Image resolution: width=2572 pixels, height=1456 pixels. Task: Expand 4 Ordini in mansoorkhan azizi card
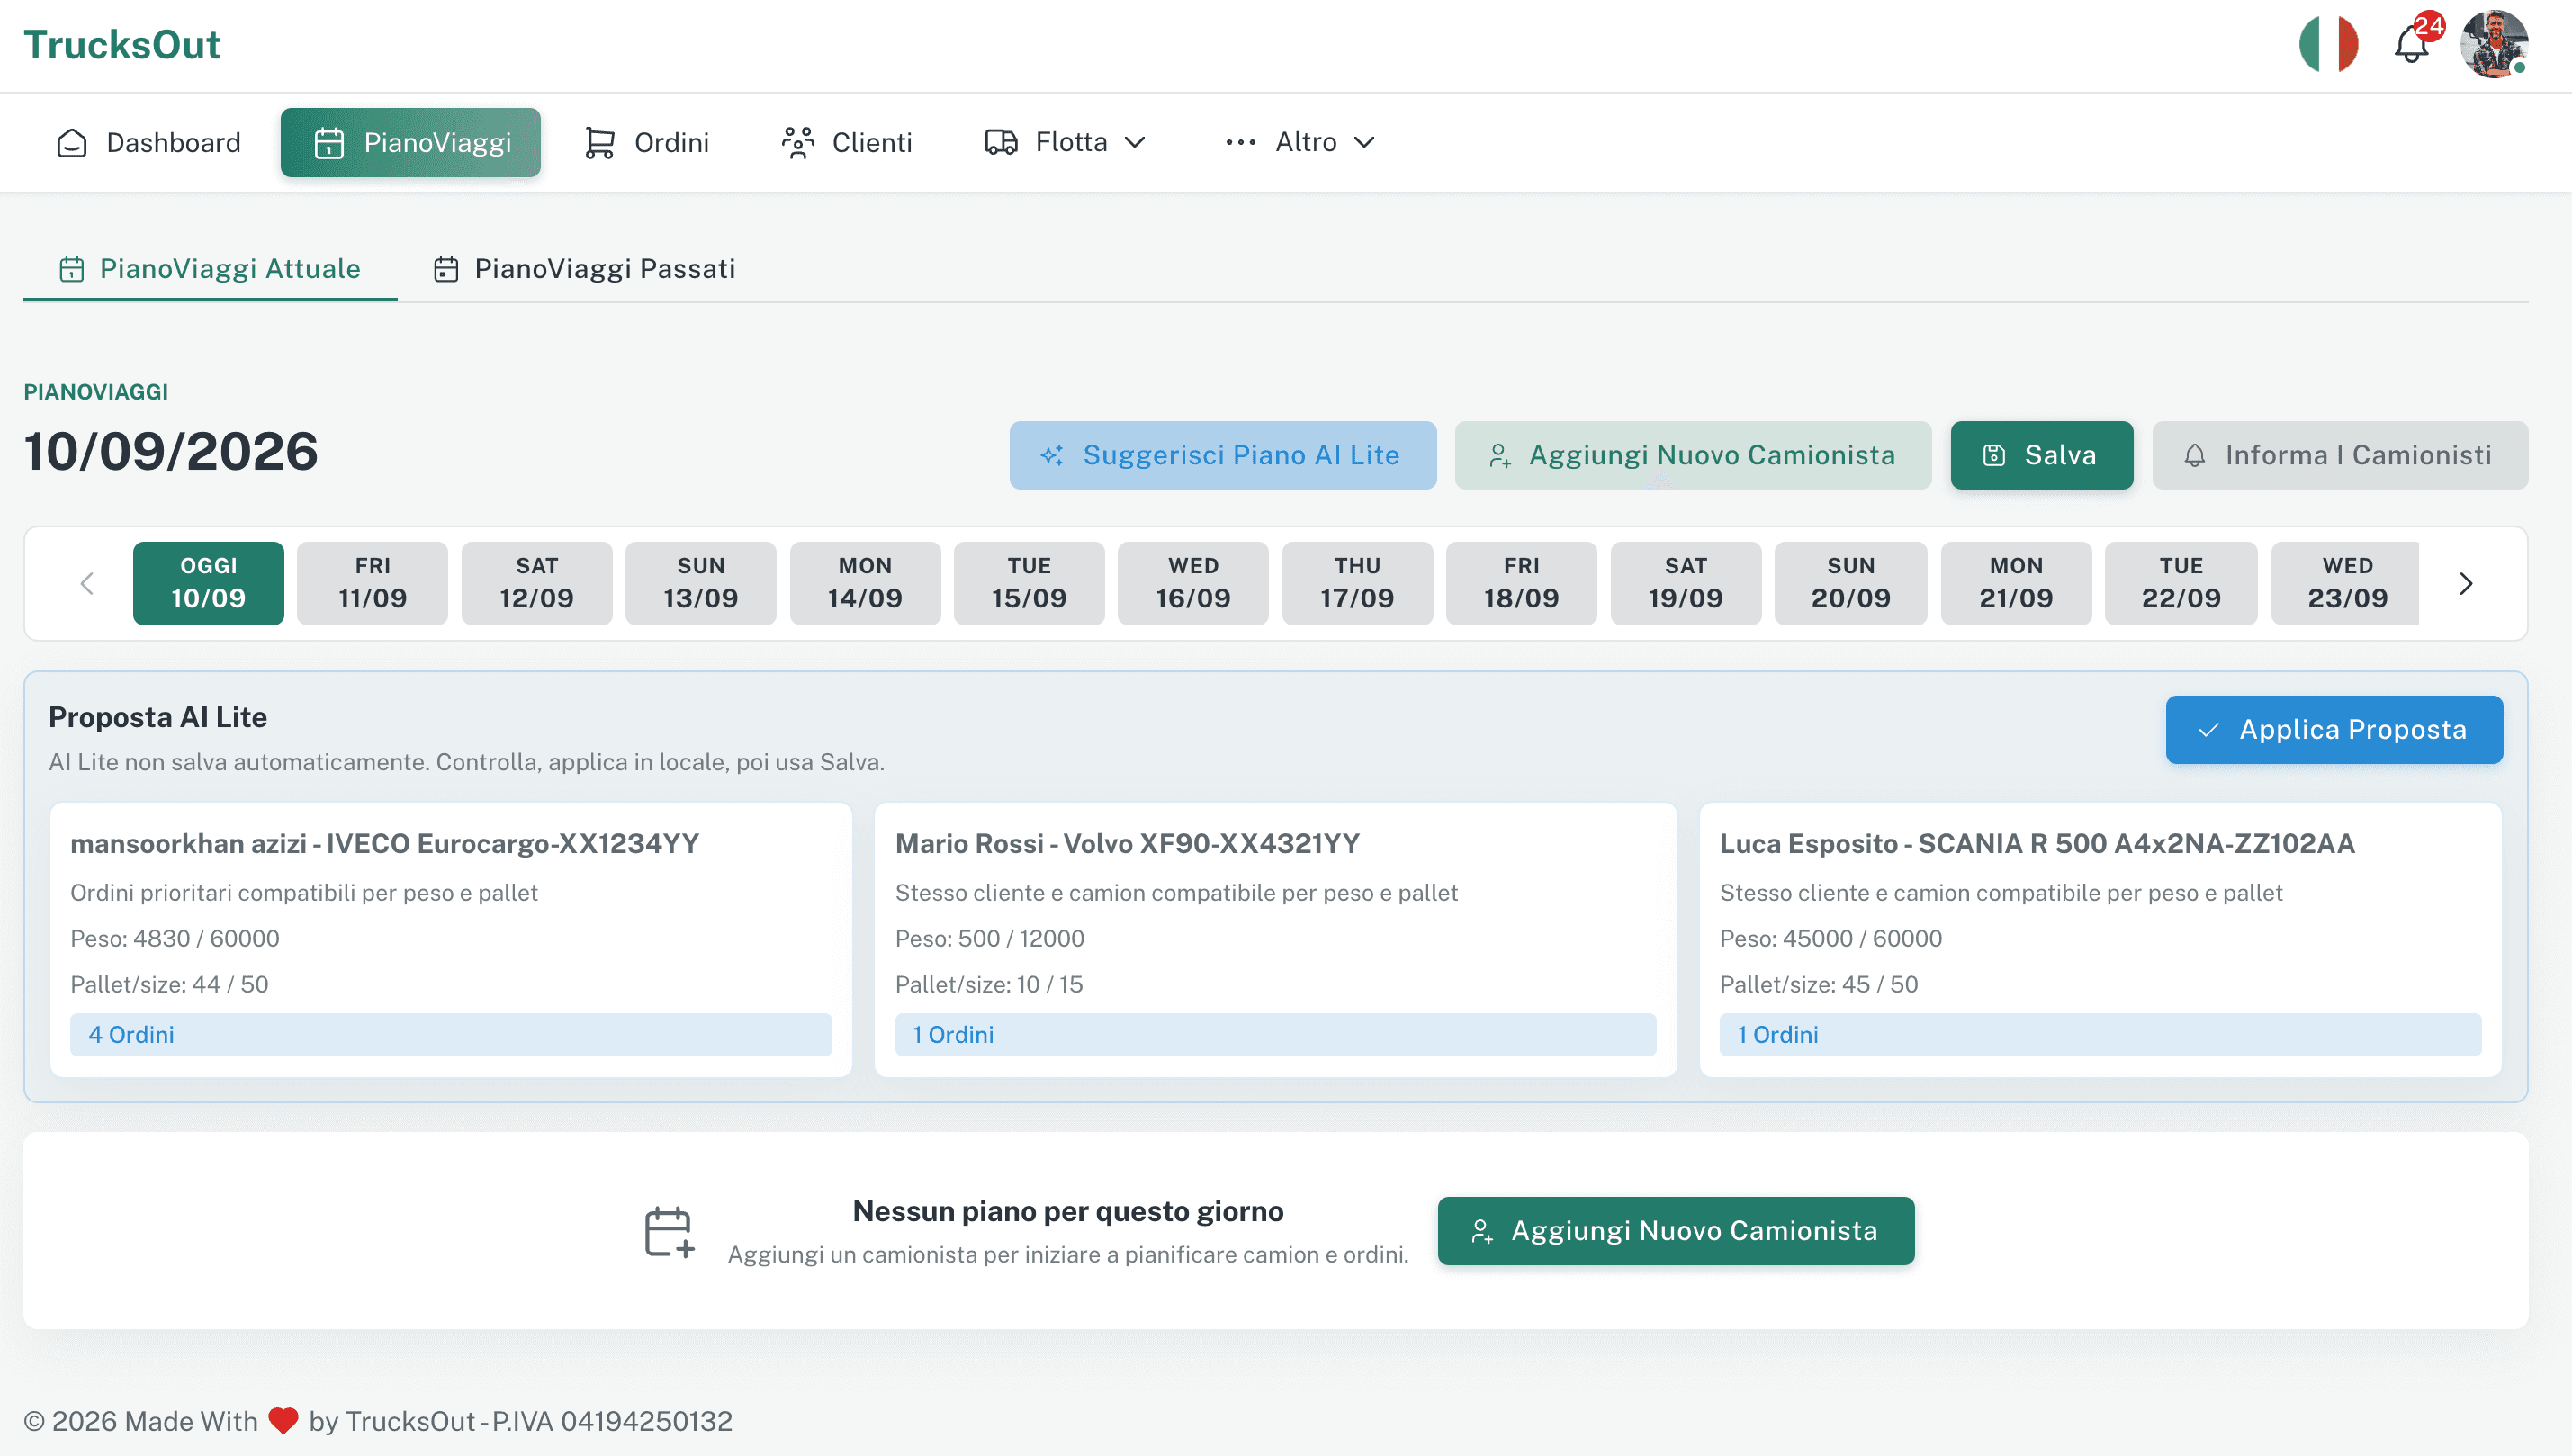451,1034
